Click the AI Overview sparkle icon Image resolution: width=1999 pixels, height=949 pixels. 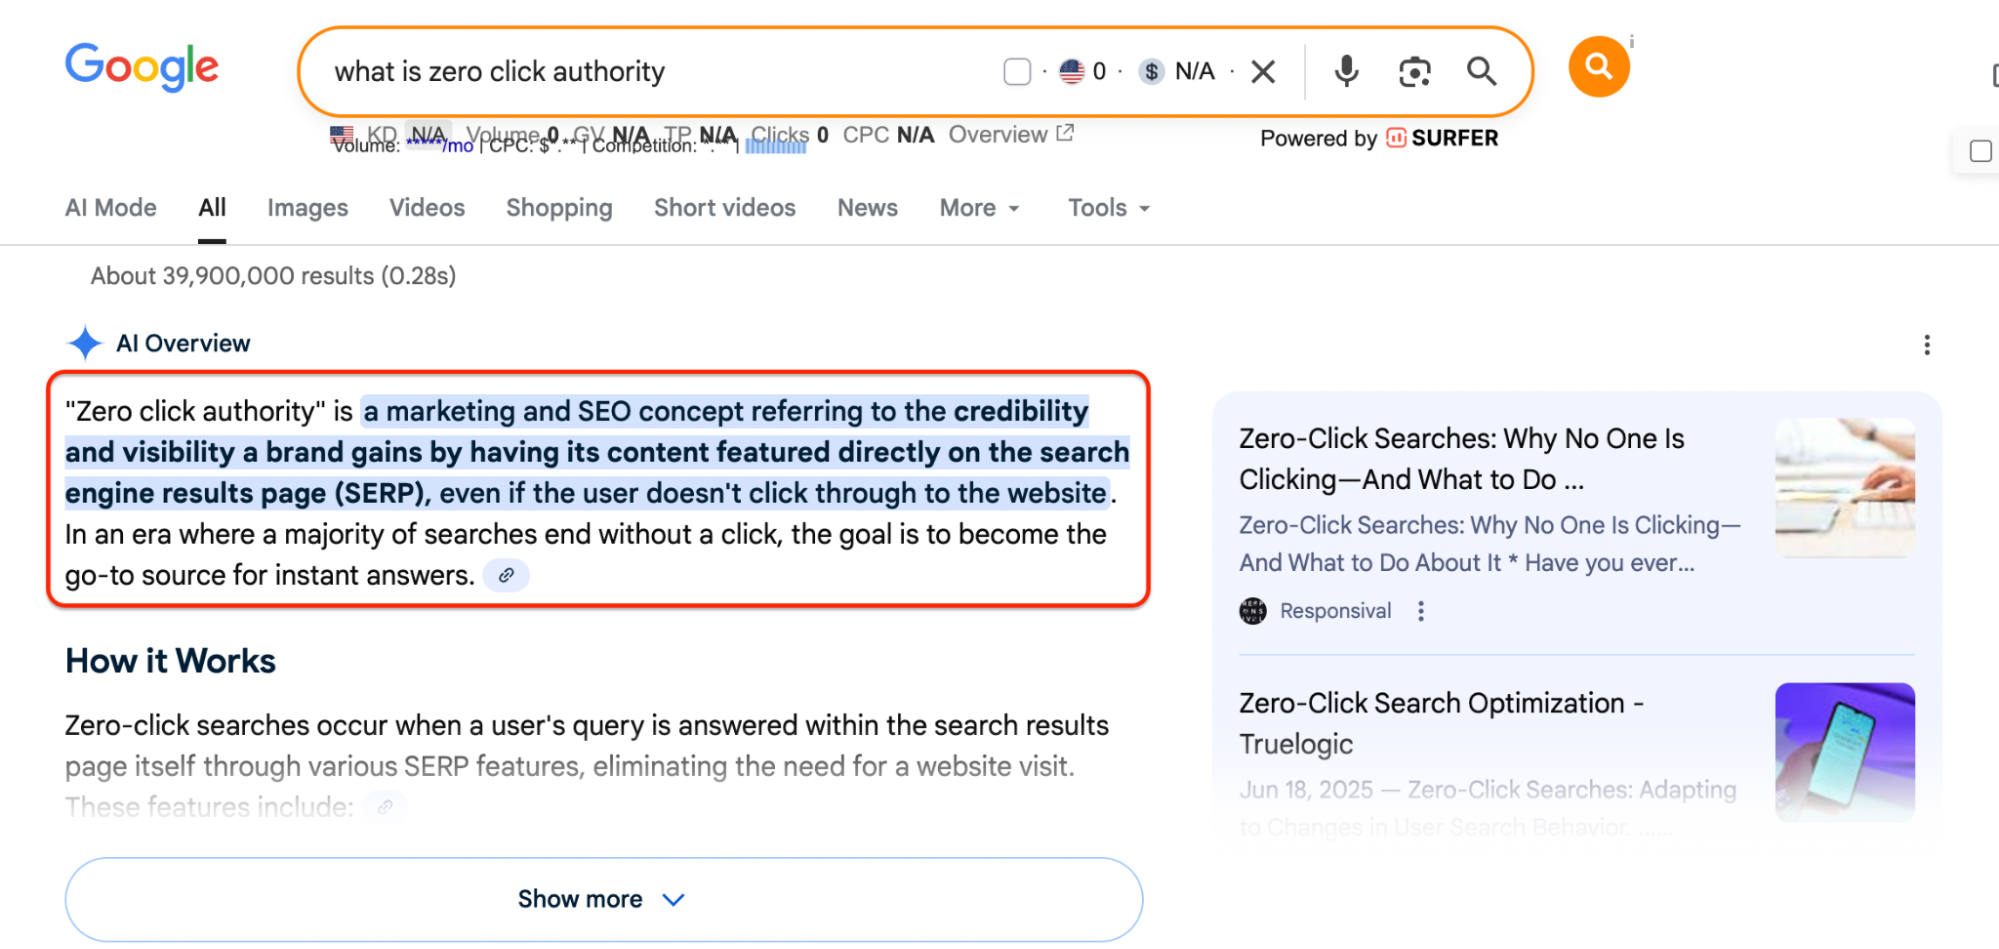coord(85,343)
